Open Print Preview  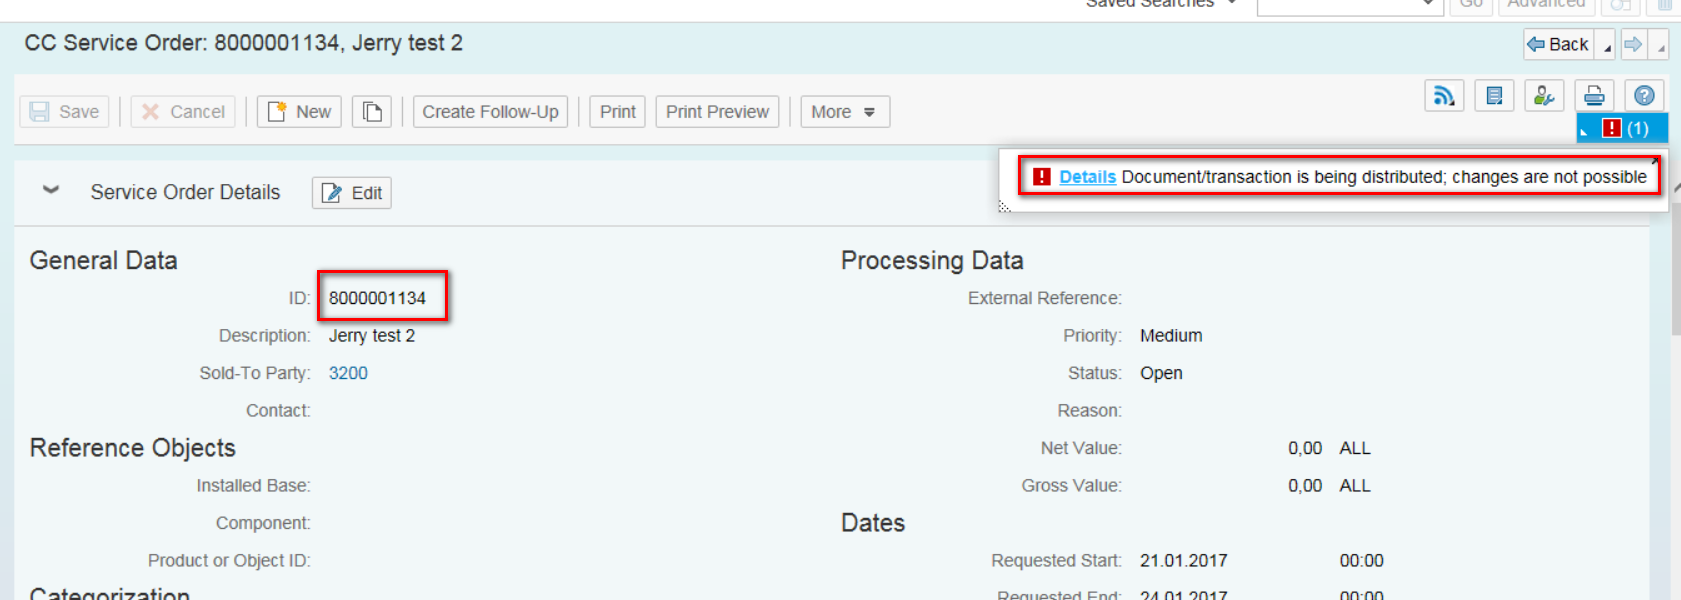(717, 112)
